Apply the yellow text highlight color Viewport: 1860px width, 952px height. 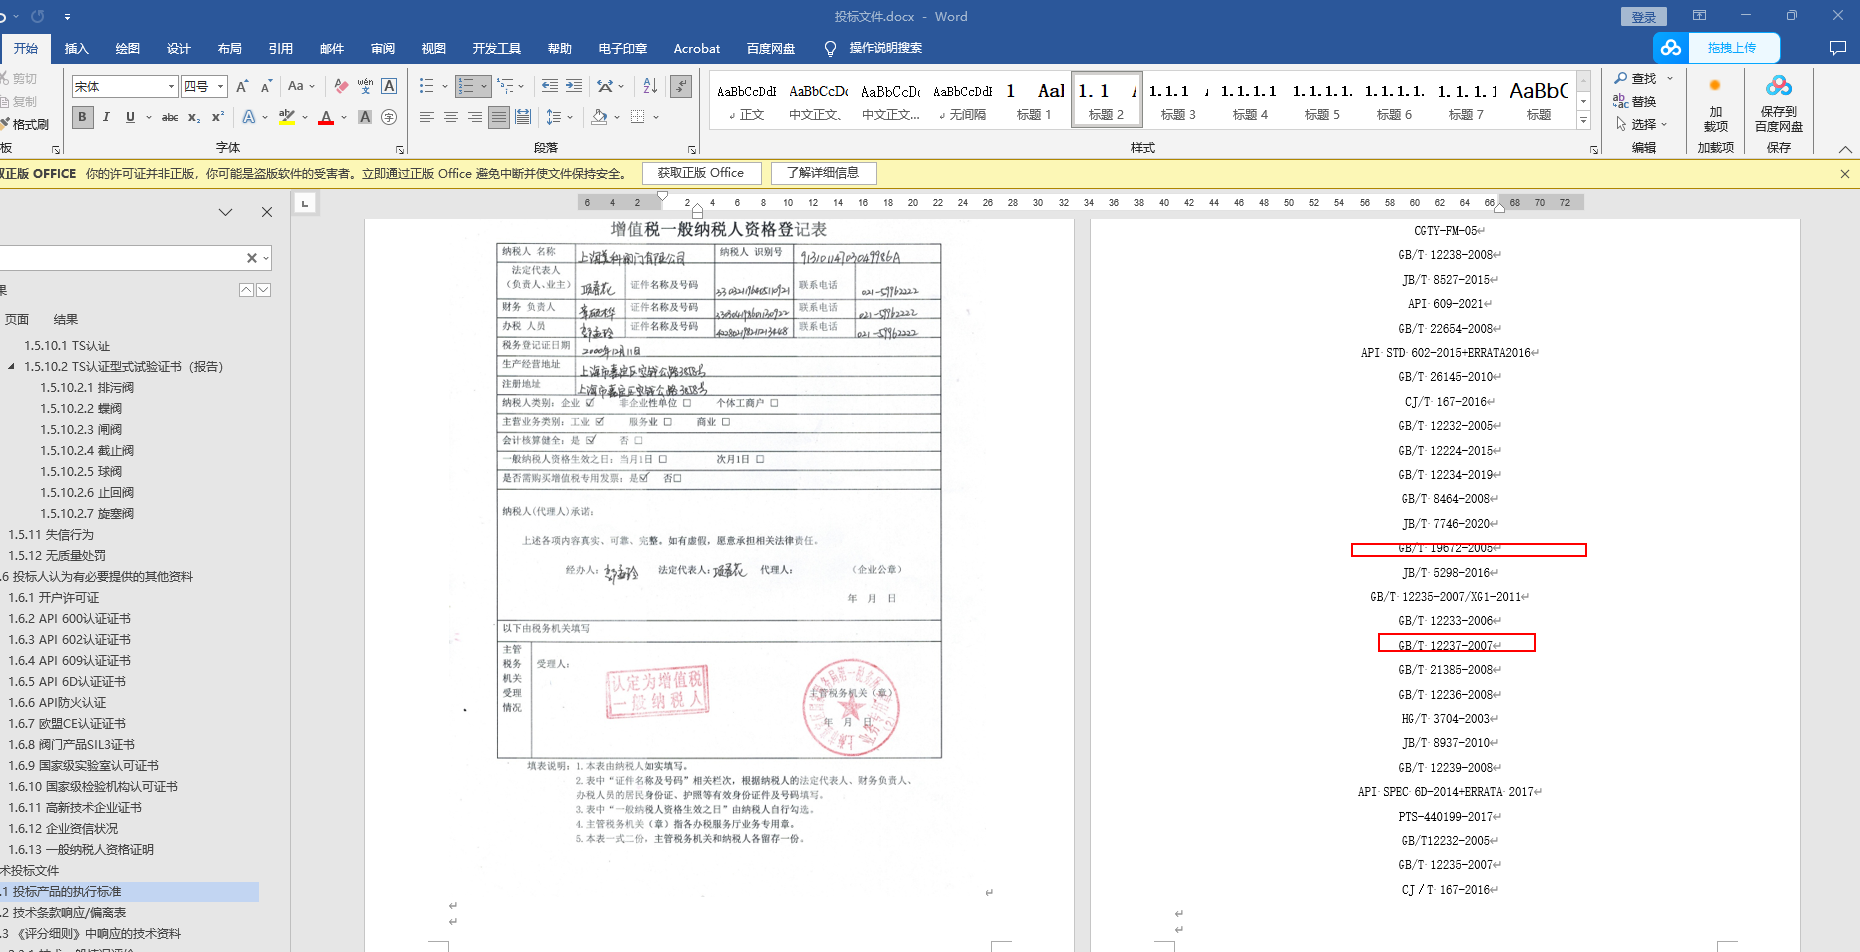click(286, 117)
